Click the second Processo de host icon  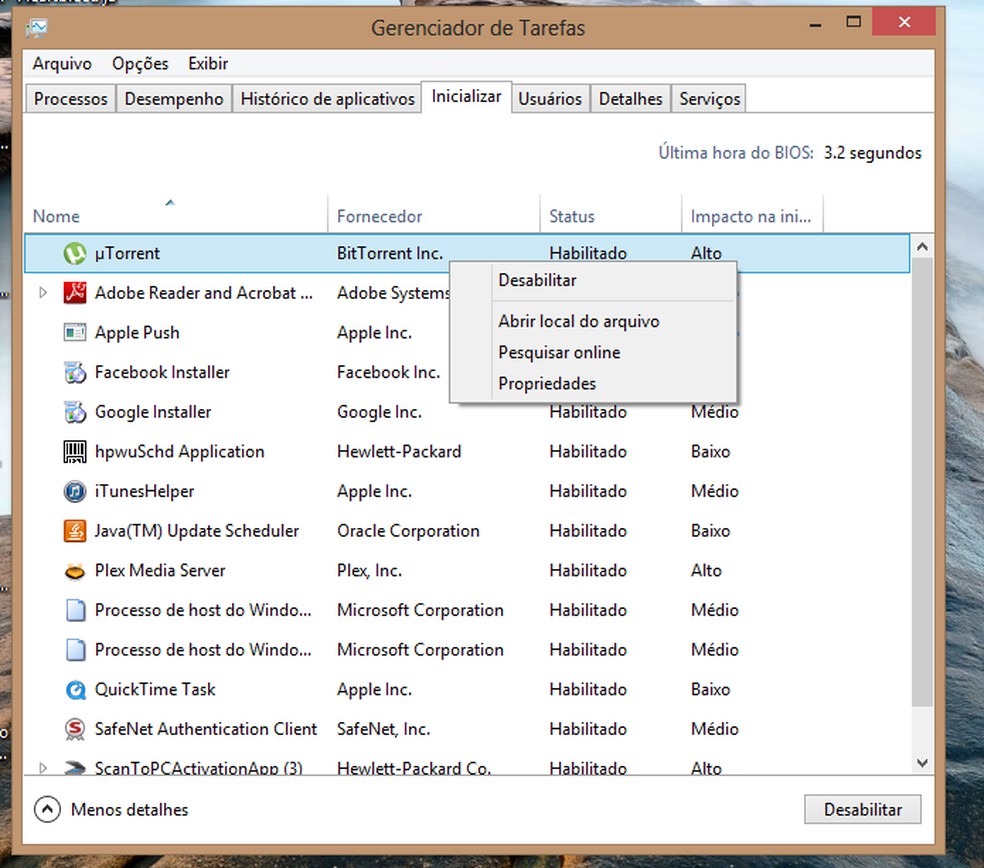[x=75, y=650]
